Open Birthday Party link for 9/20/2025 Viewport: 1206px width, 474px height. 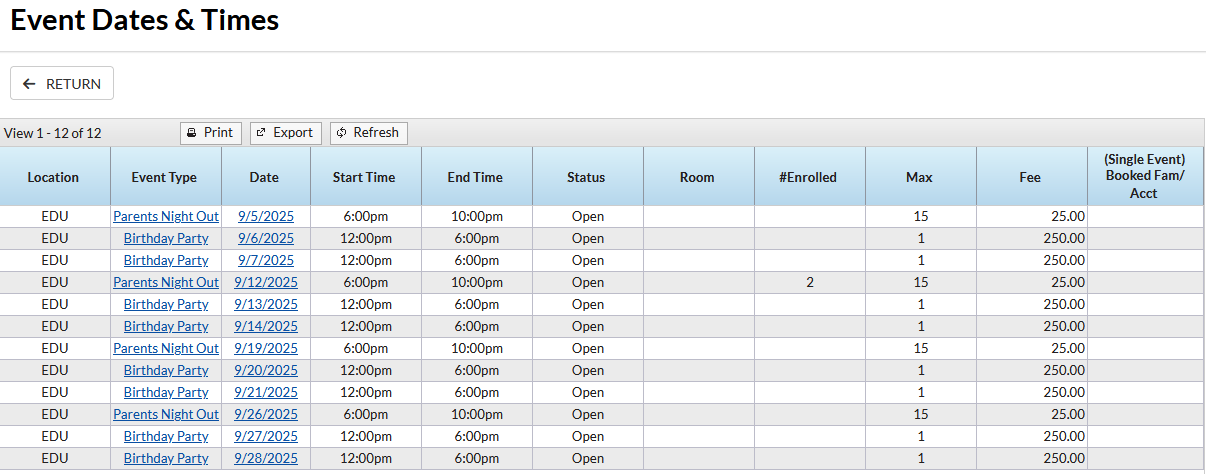pyautogui.click(x=166, y=370)
